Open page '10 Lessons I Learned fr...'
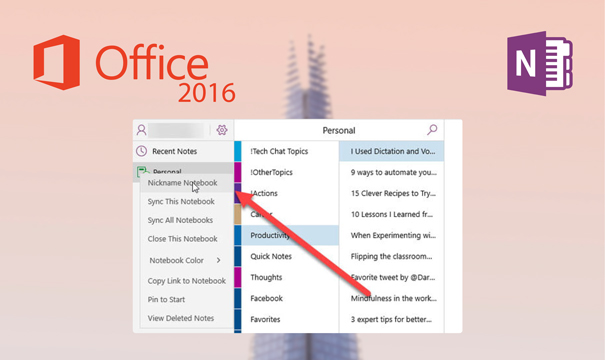Screen dimensions: 605x360 coord(392,214)
